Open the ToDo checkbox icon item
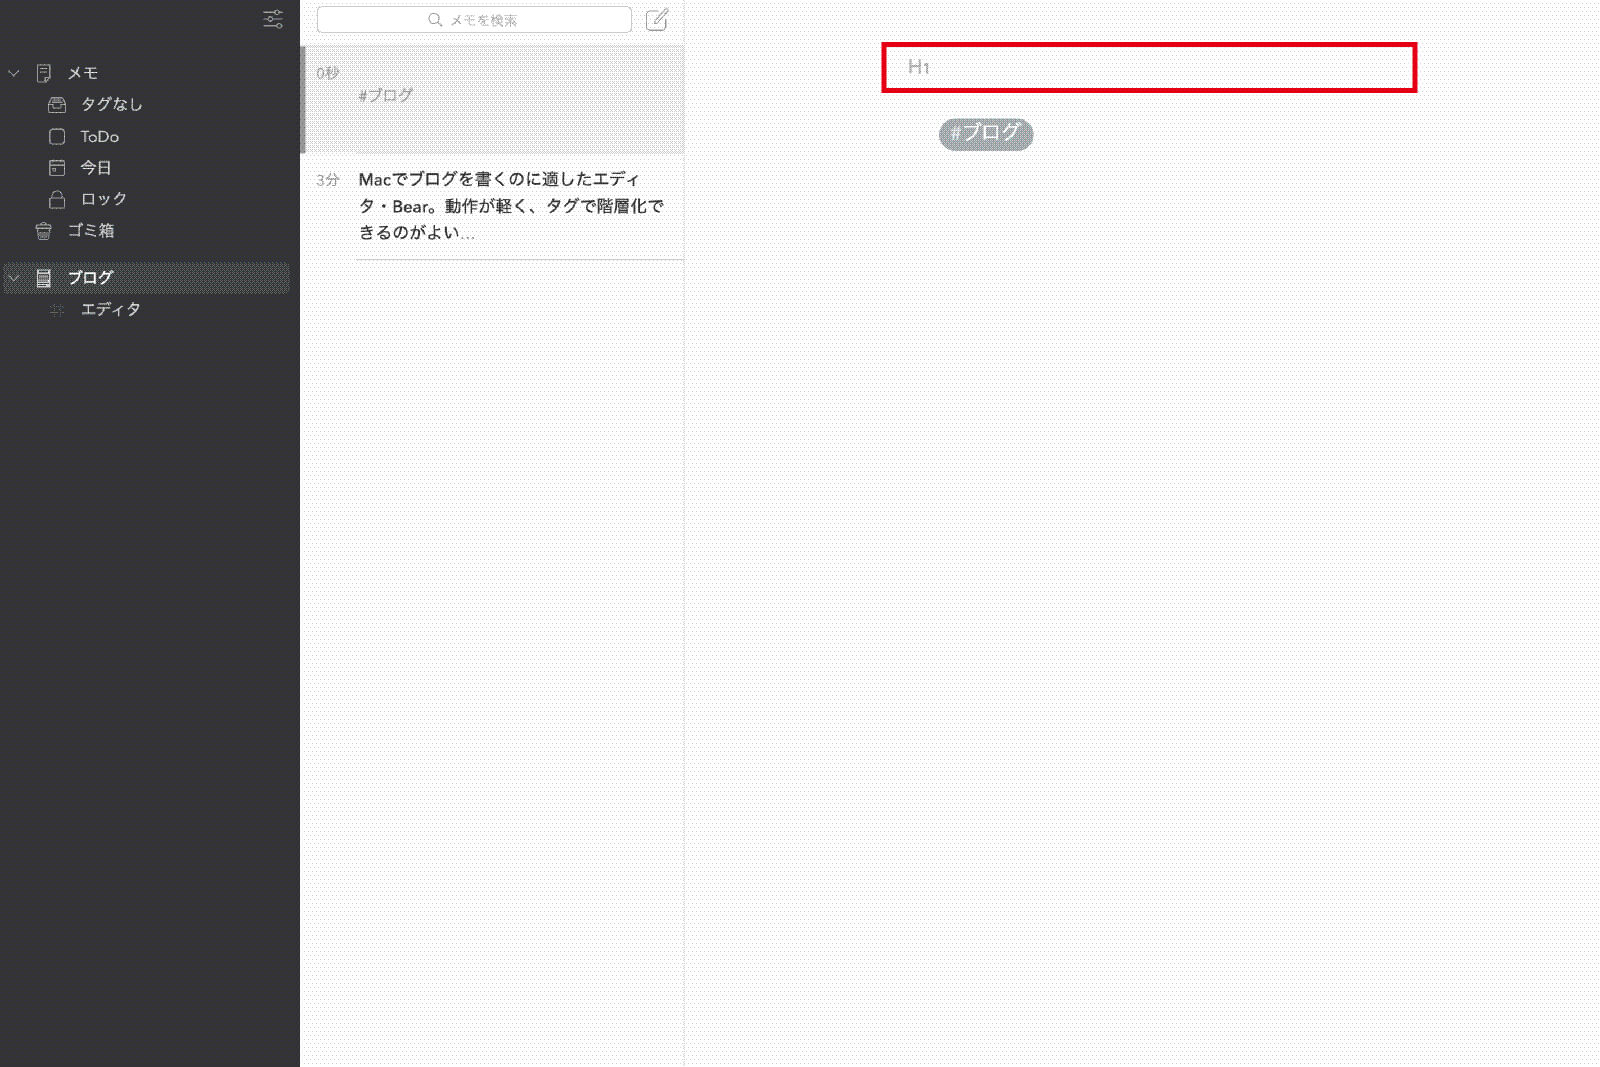 pyautogui.click(x=57, y=137)
